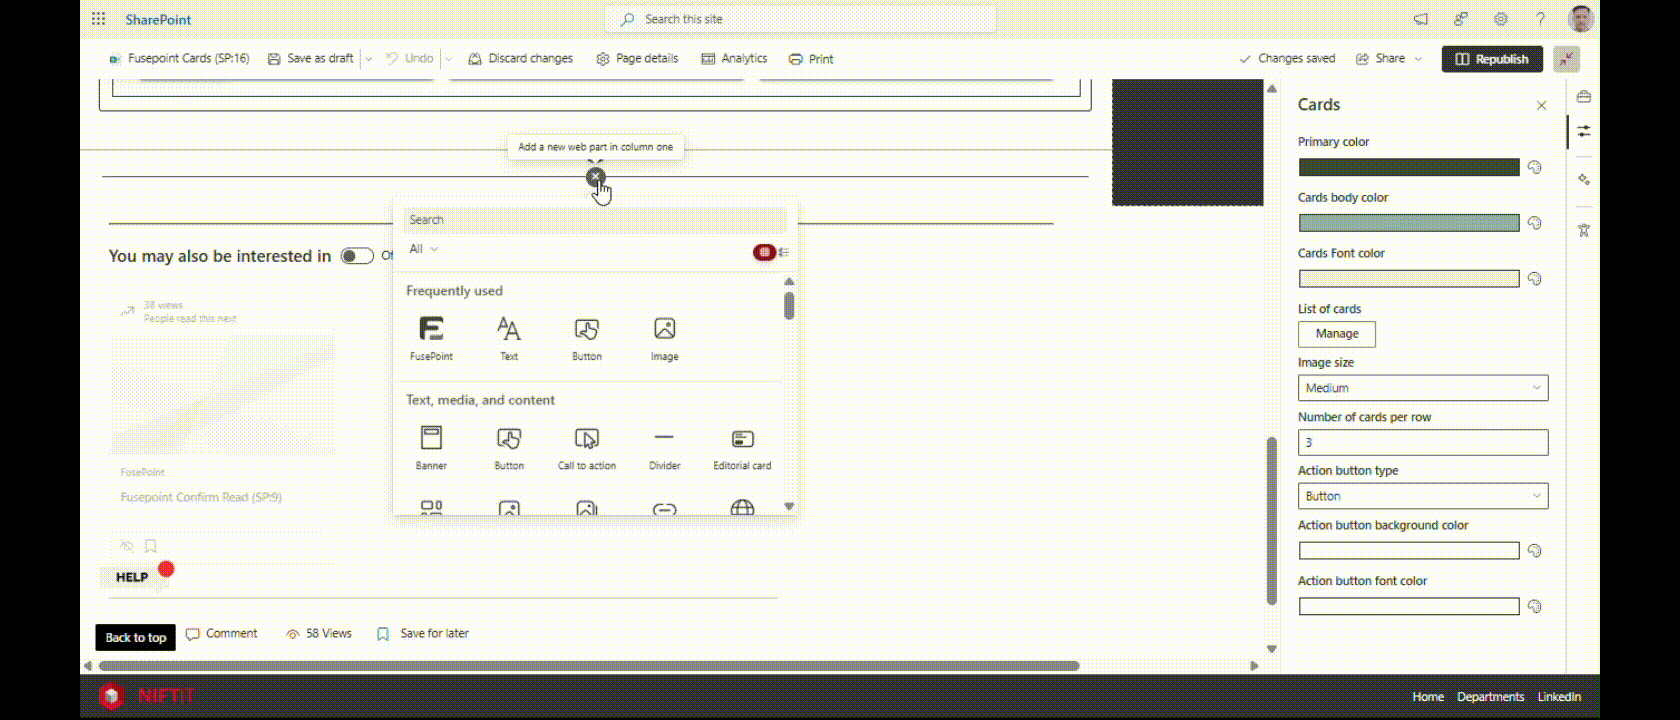Click the web part Search field
Screen dimensions: 1680x720
[594, 220]
